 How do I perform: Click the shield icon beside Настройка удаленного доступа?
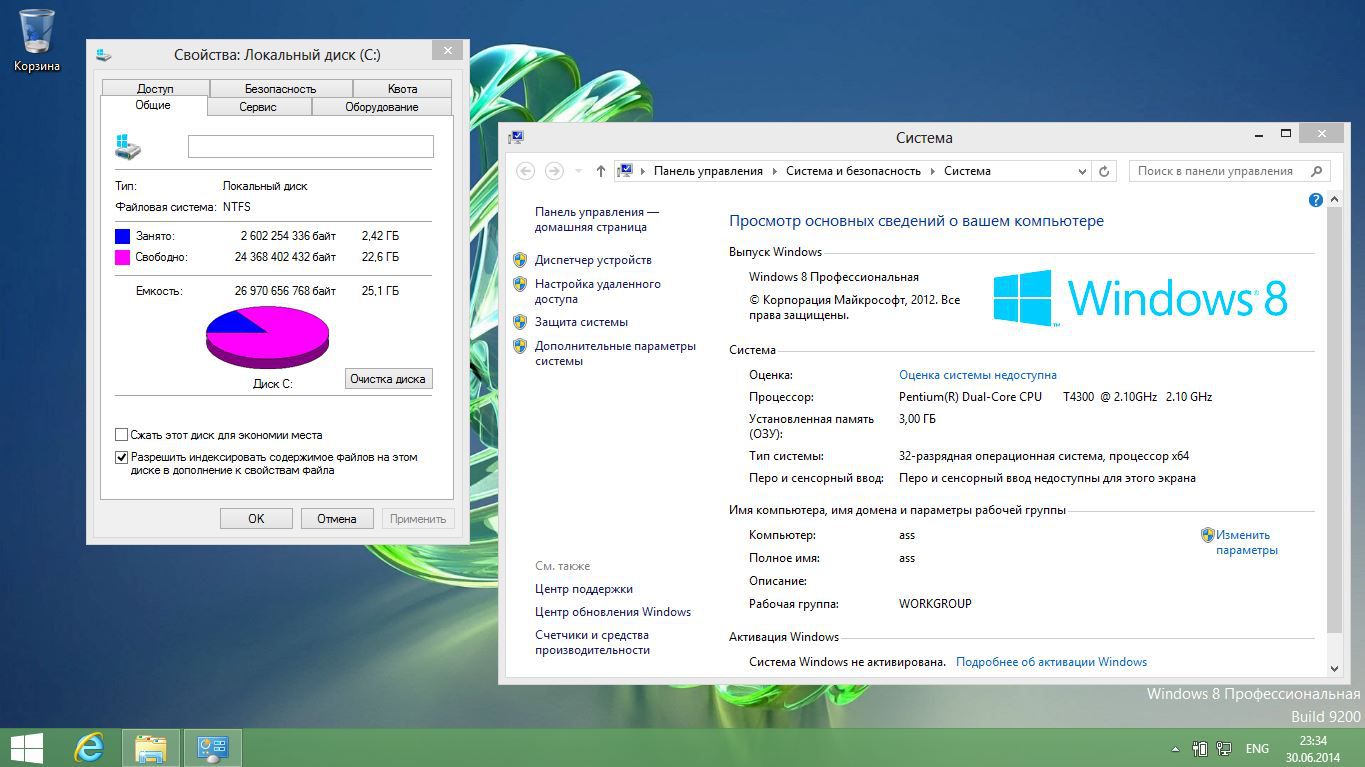(520, 284)
